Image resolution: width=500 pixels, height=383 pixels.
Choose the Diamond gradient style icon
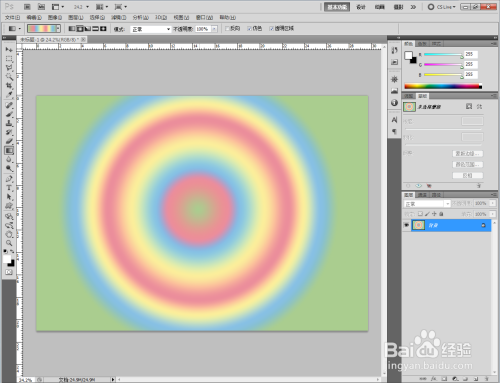click(x=103, y=29)
